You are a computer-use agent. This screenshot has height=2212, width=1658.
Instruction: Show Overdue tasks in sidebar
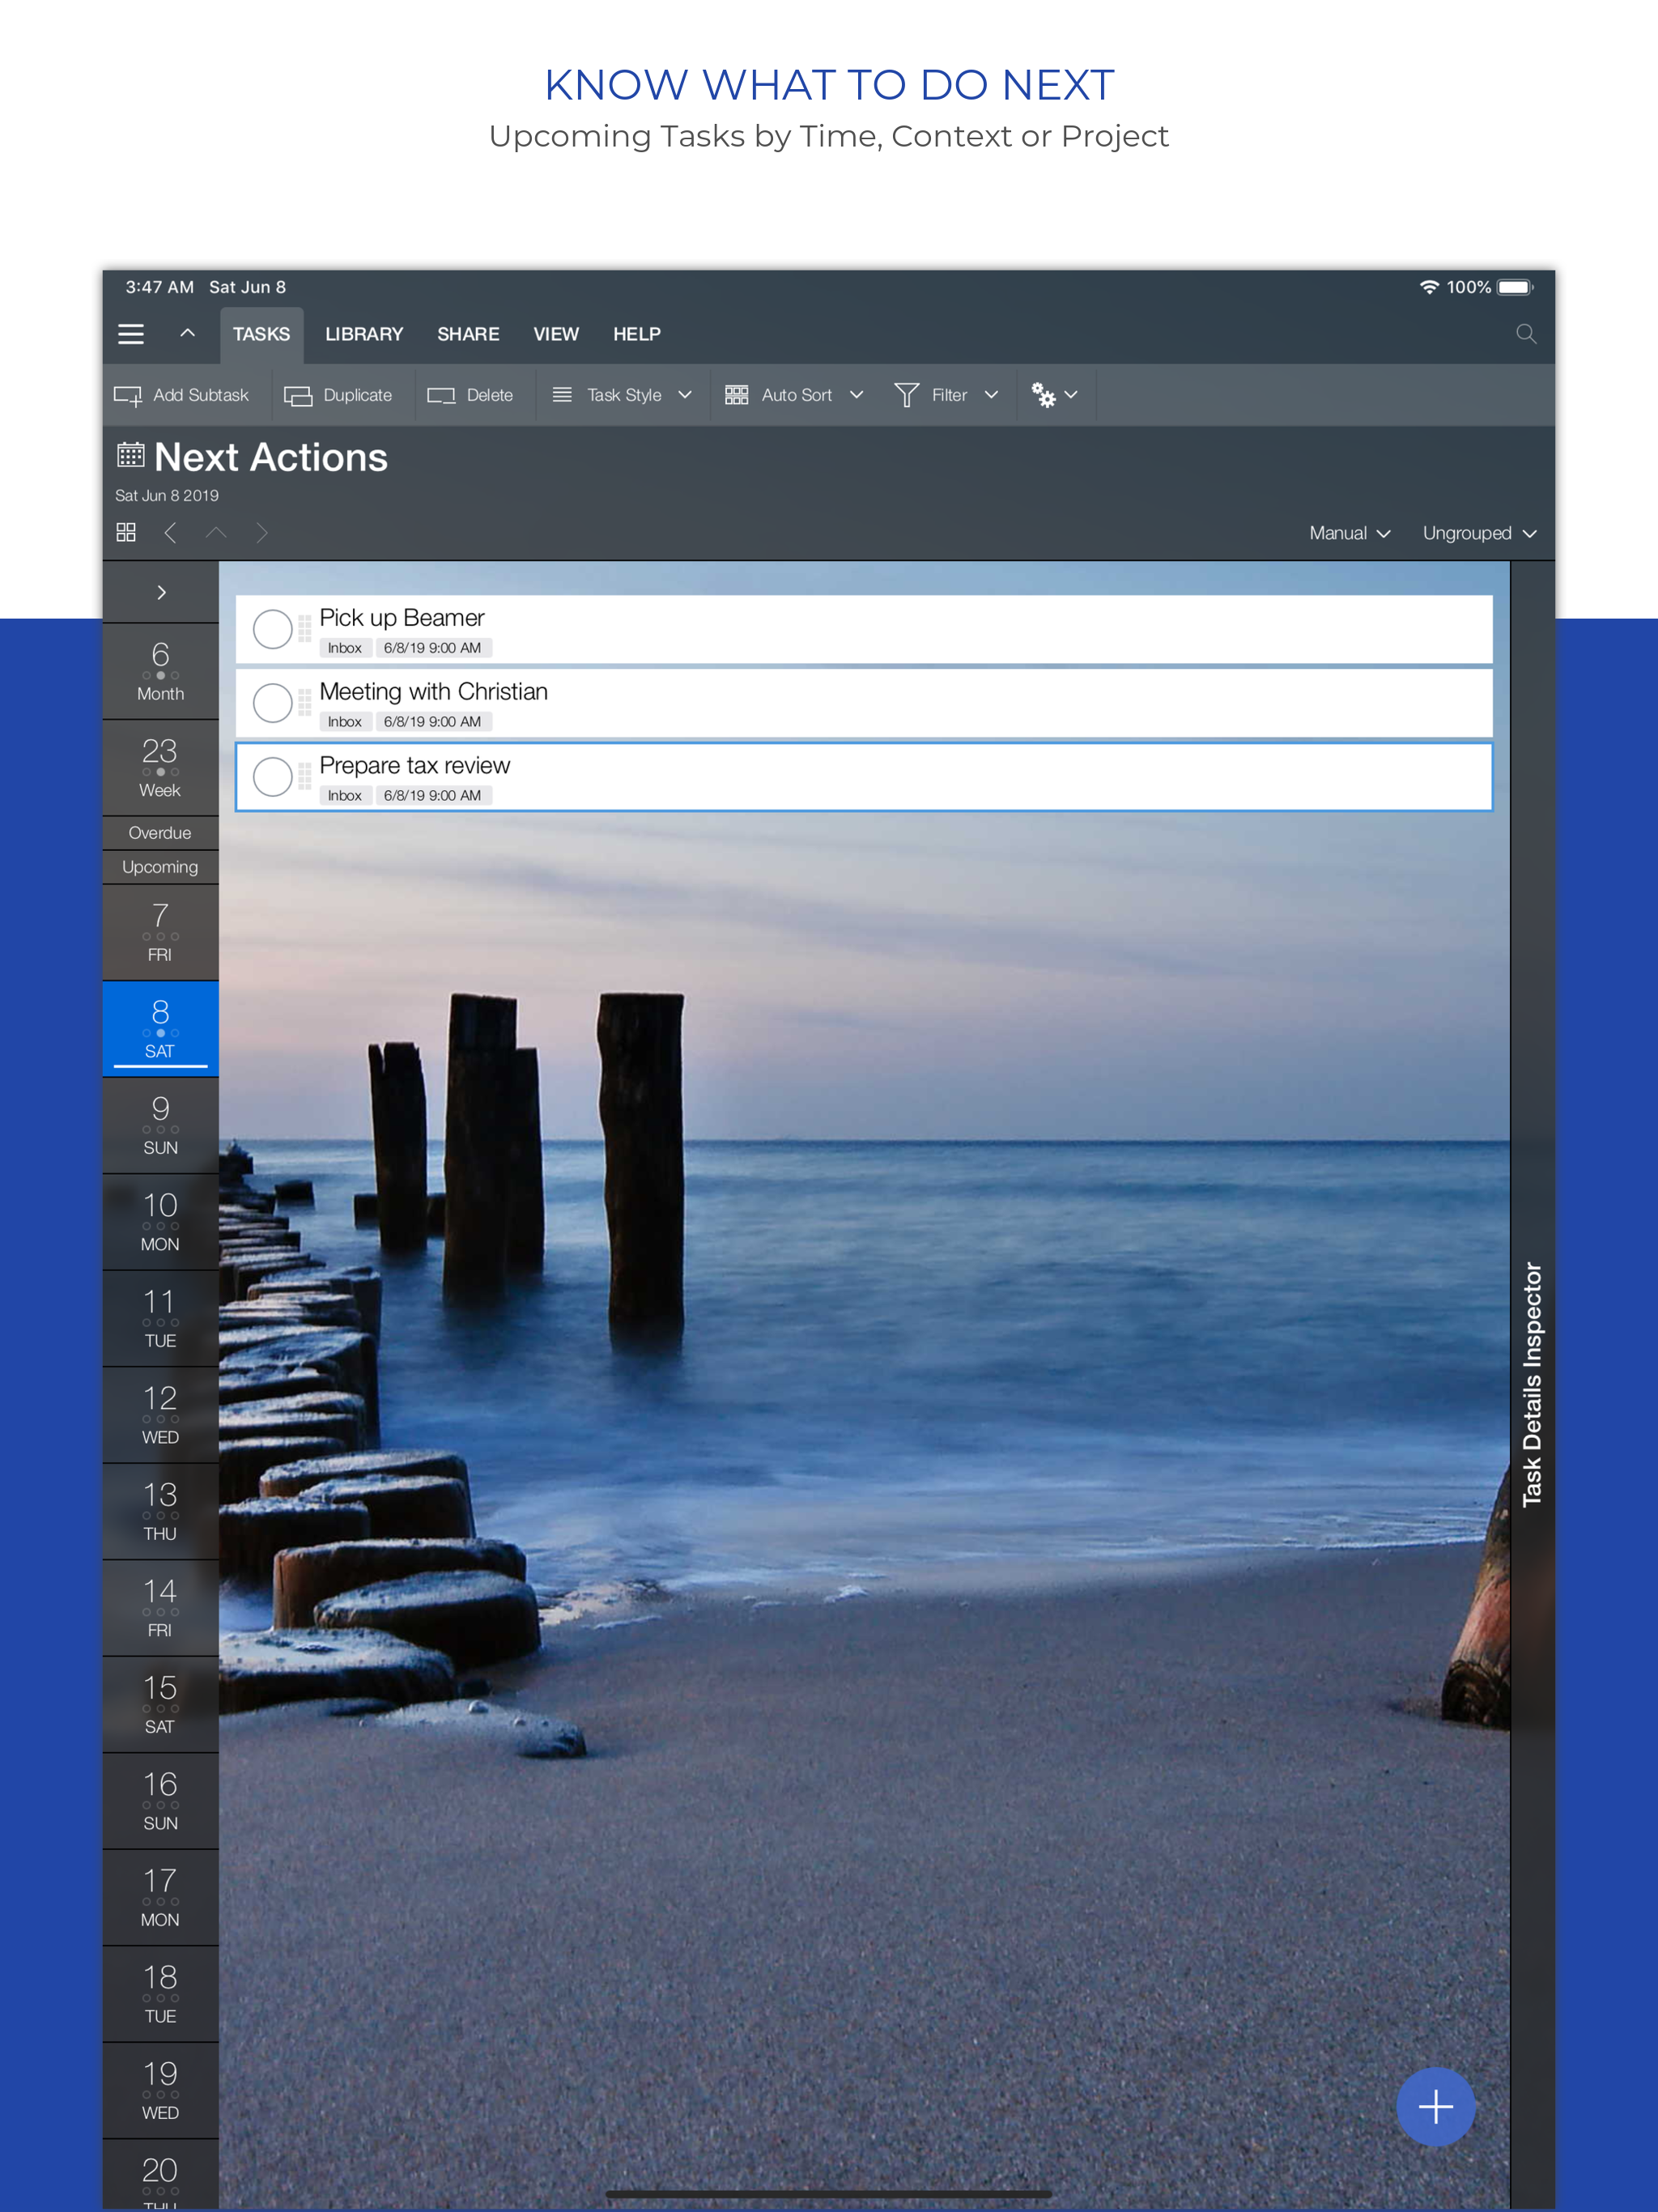pyautogui.click(x=160, y=833)
